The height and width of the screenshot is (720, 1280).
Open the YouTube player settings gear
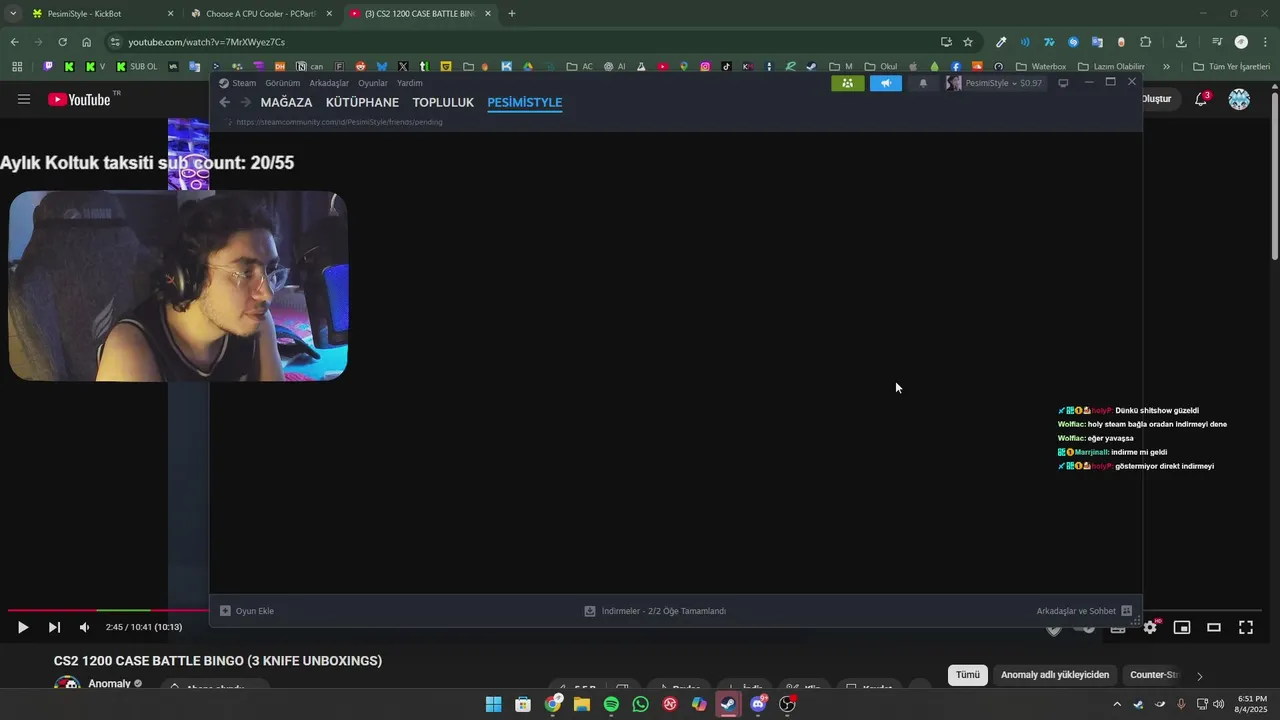[1150, 627]
